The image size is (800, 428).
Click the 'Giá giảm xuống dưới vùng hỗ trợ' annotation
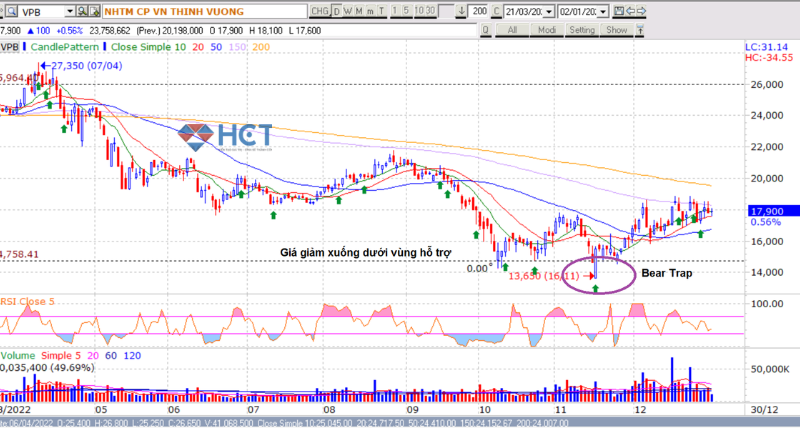tap(366, 252)
